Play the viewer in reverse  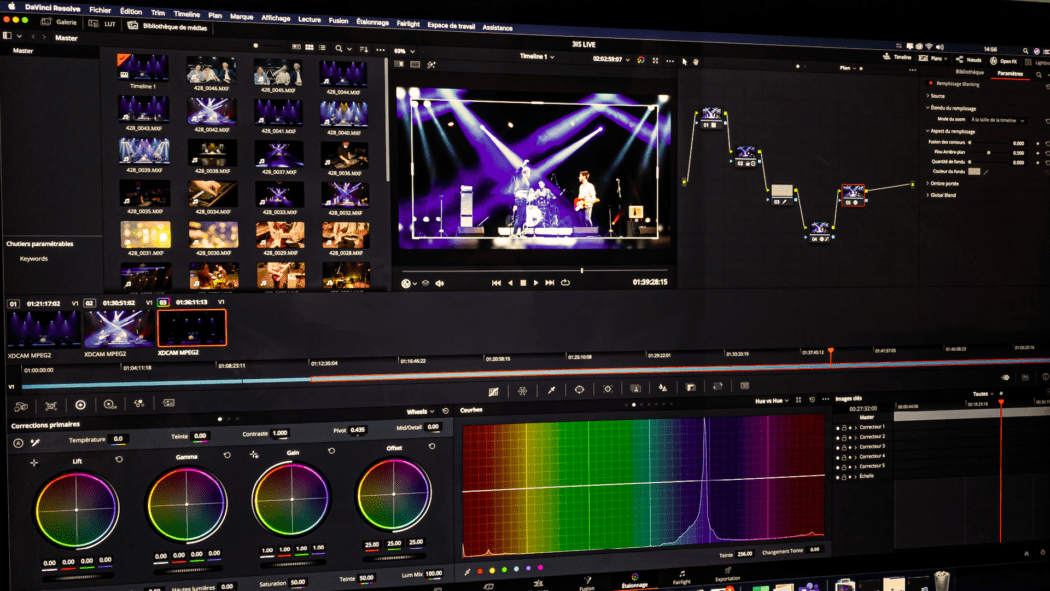click(x=510, y=283)
